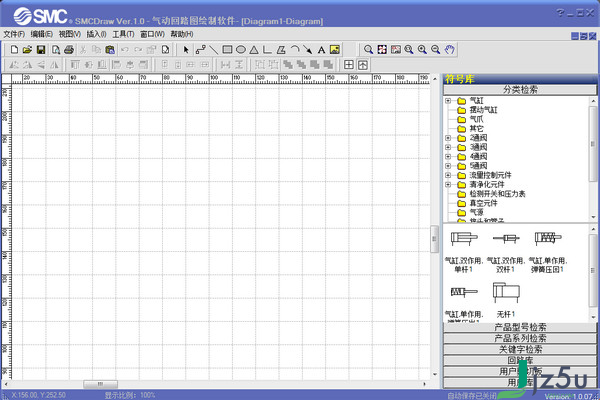Click the canvas vertical scrollbar thumb

pos(434,239)
